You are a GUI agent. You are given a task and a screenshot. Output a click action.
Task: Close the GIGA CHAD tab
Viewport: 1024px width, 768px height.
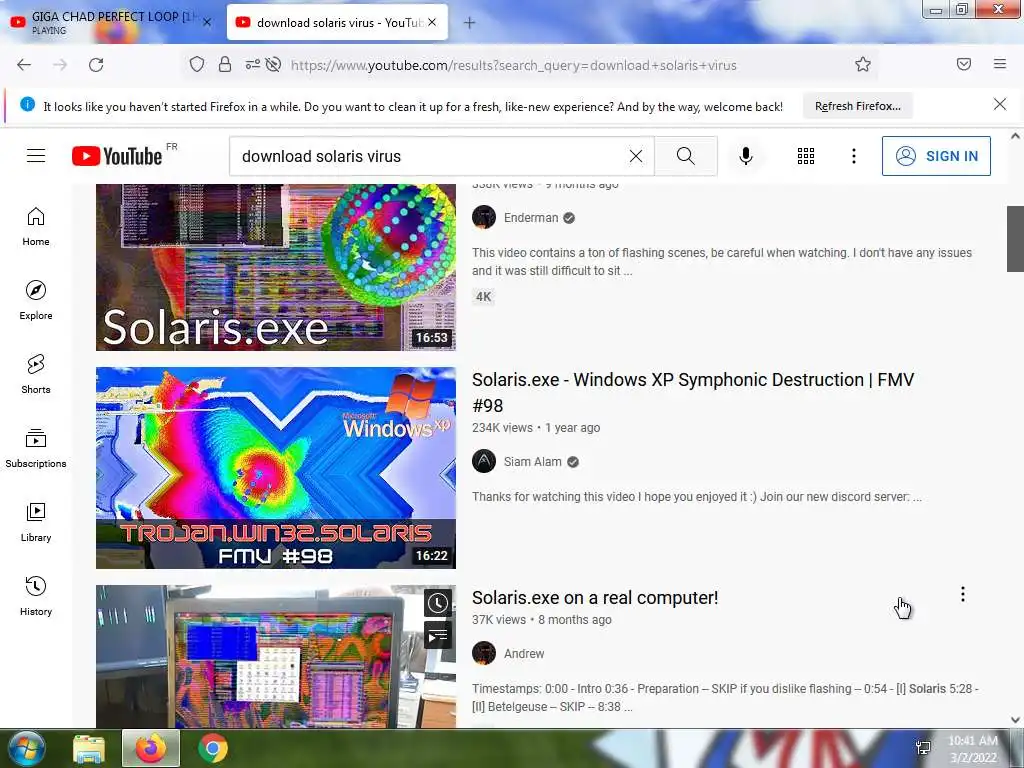[x=207, y=22]
